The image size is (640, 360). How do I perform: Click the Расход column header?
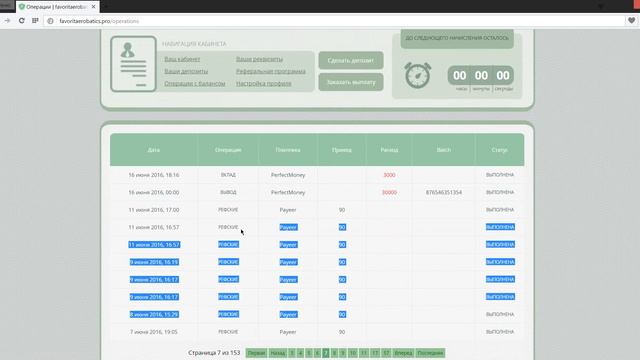click(x=389, y=150)
